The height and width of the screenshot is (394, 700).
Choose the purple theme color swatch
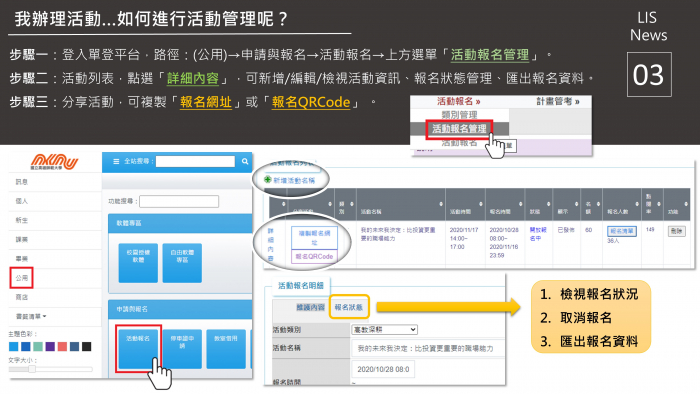[50, 347]
